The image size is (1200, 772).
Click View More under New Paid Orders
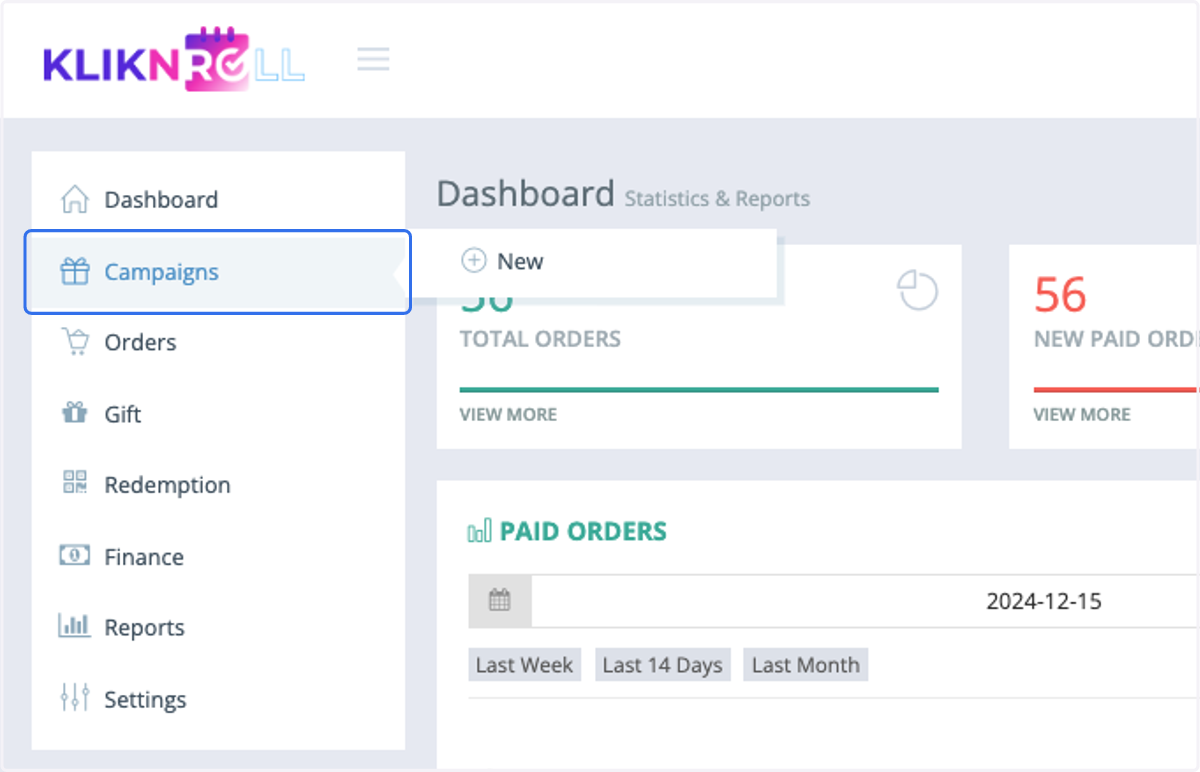click(1082, 414)
